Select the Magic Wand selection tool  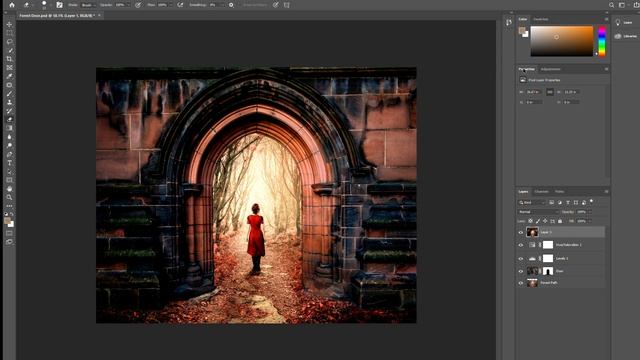[9, 50]
